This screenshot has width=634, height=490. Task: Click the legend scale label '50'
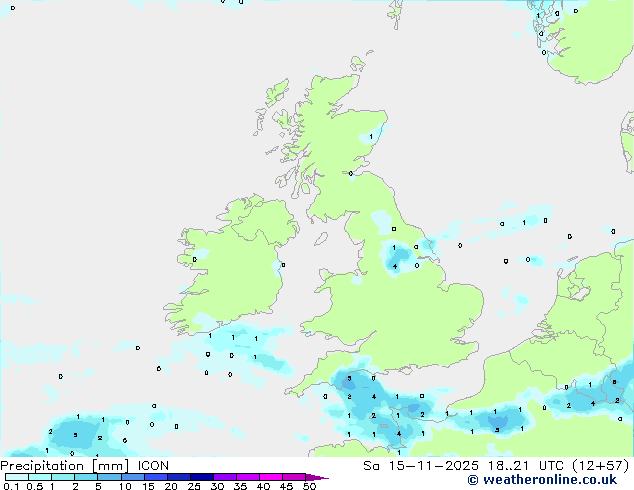(309, 486)
